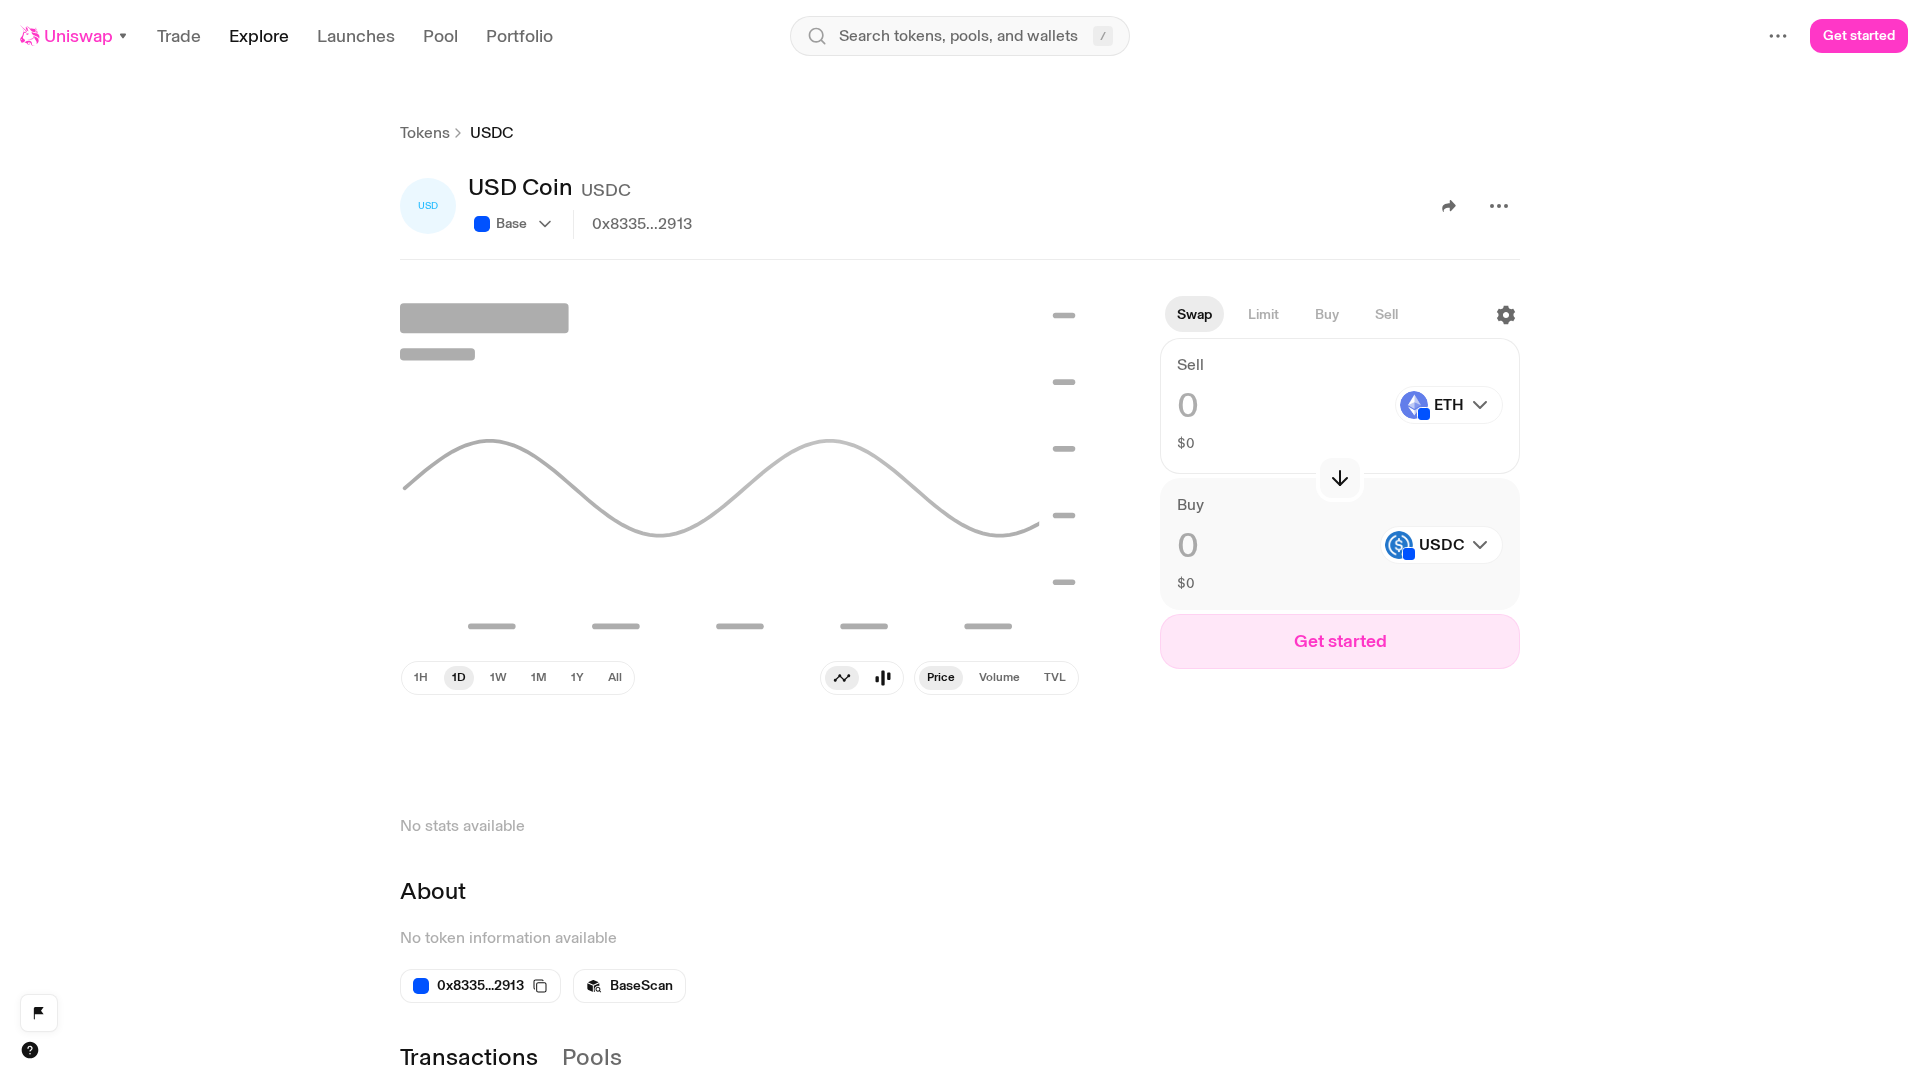Click the Buy amount input field
Viewport: 1920px width, 1080px height.
point(1273,545)
